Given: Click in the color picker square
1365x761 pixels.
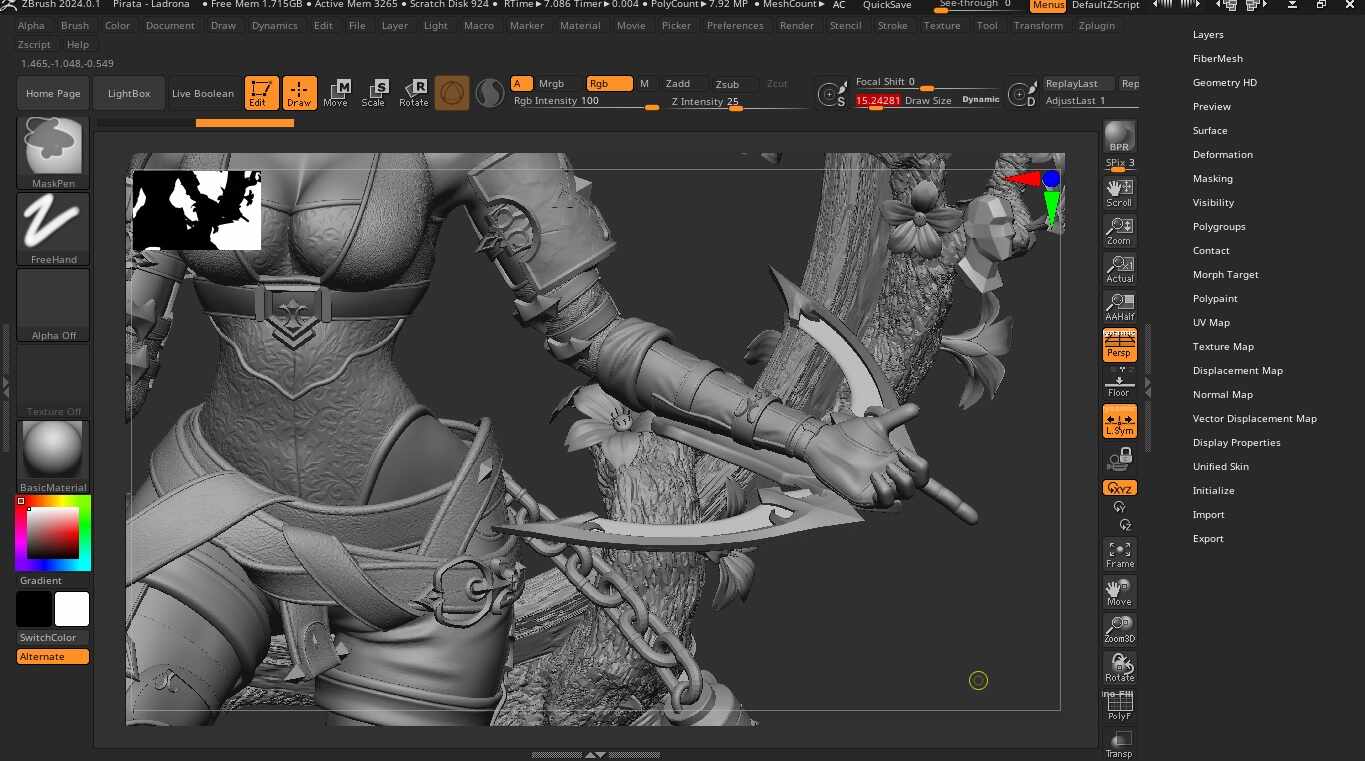Looking at the screenshot, I should [53, 532].
